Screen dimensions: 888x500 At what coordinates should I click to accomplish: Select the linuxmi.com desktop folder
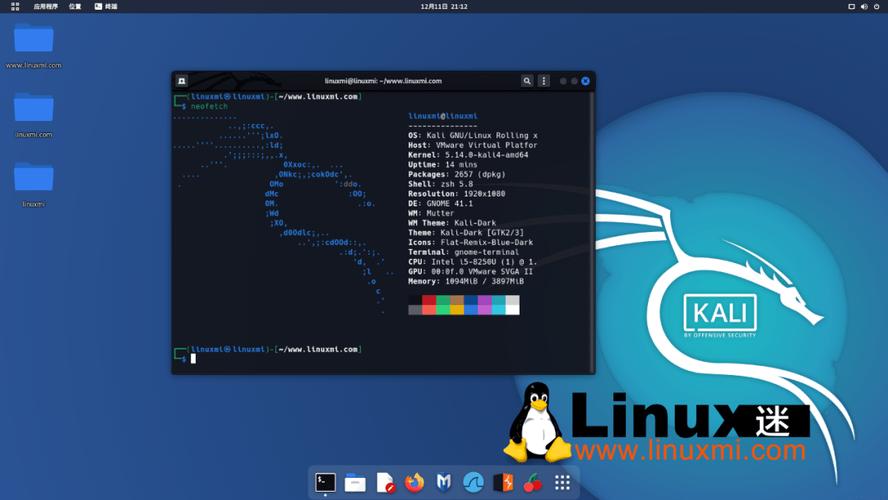[x=33, y=115]
